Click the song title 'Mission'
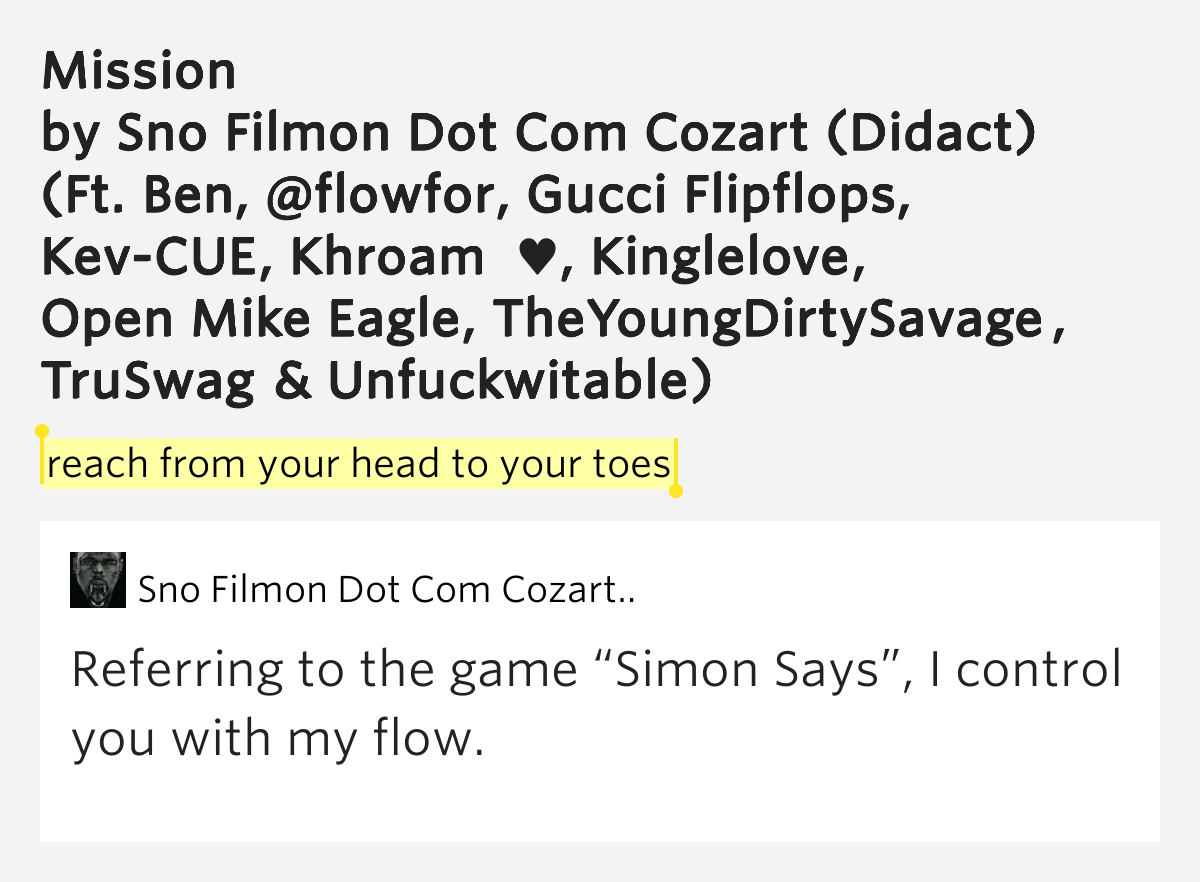The image size is (1200, 882). coord(139,72)
